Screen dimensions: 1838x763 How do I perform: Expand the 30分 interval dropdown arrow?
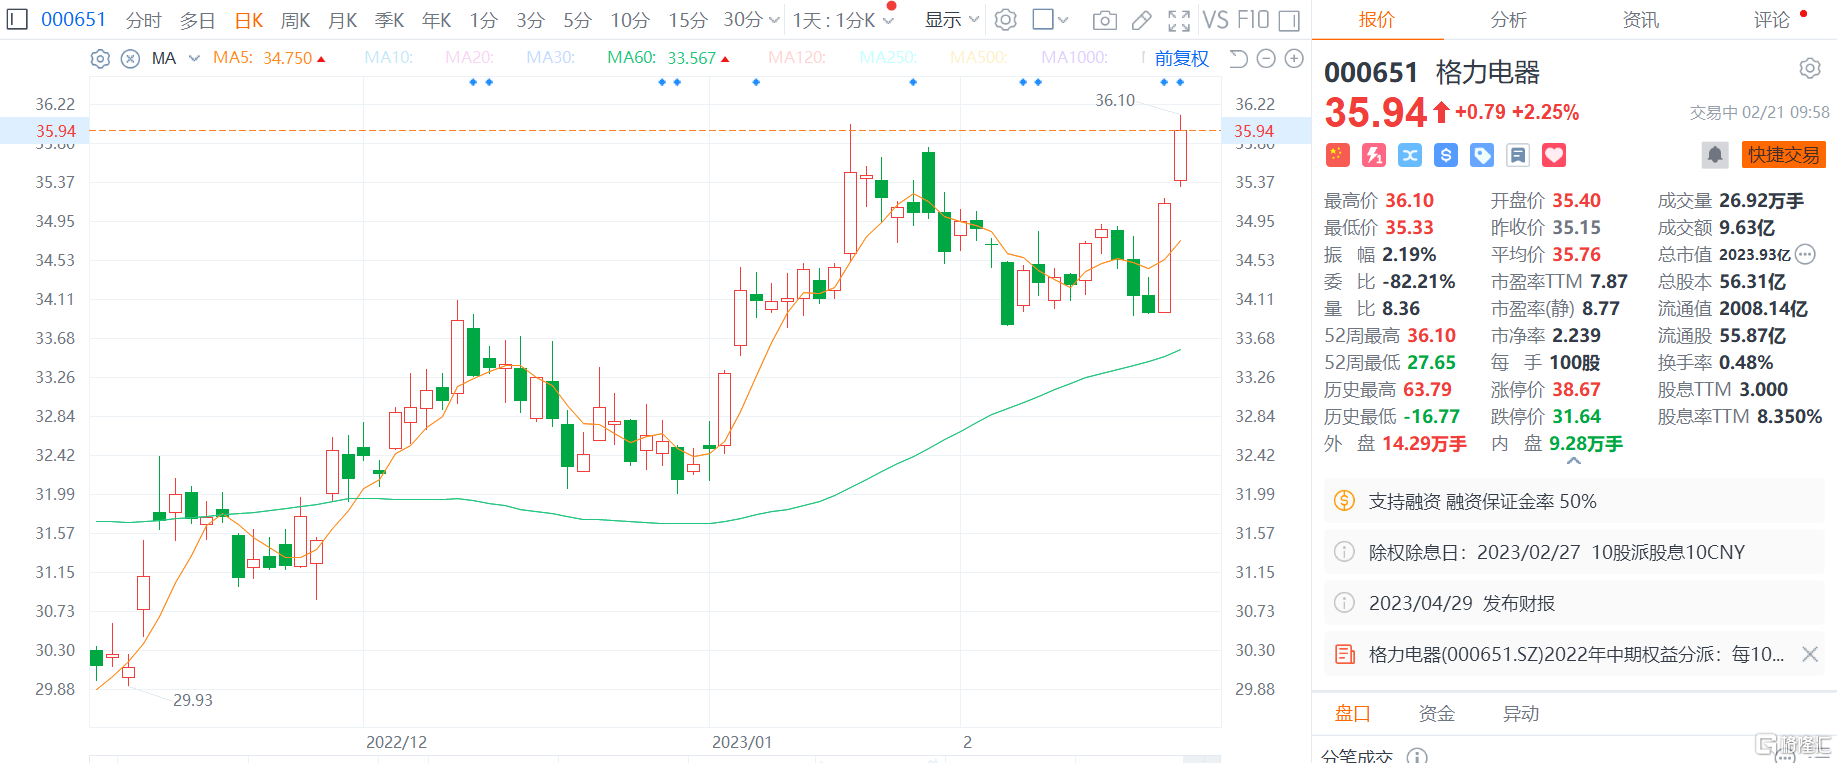(773, 20)
